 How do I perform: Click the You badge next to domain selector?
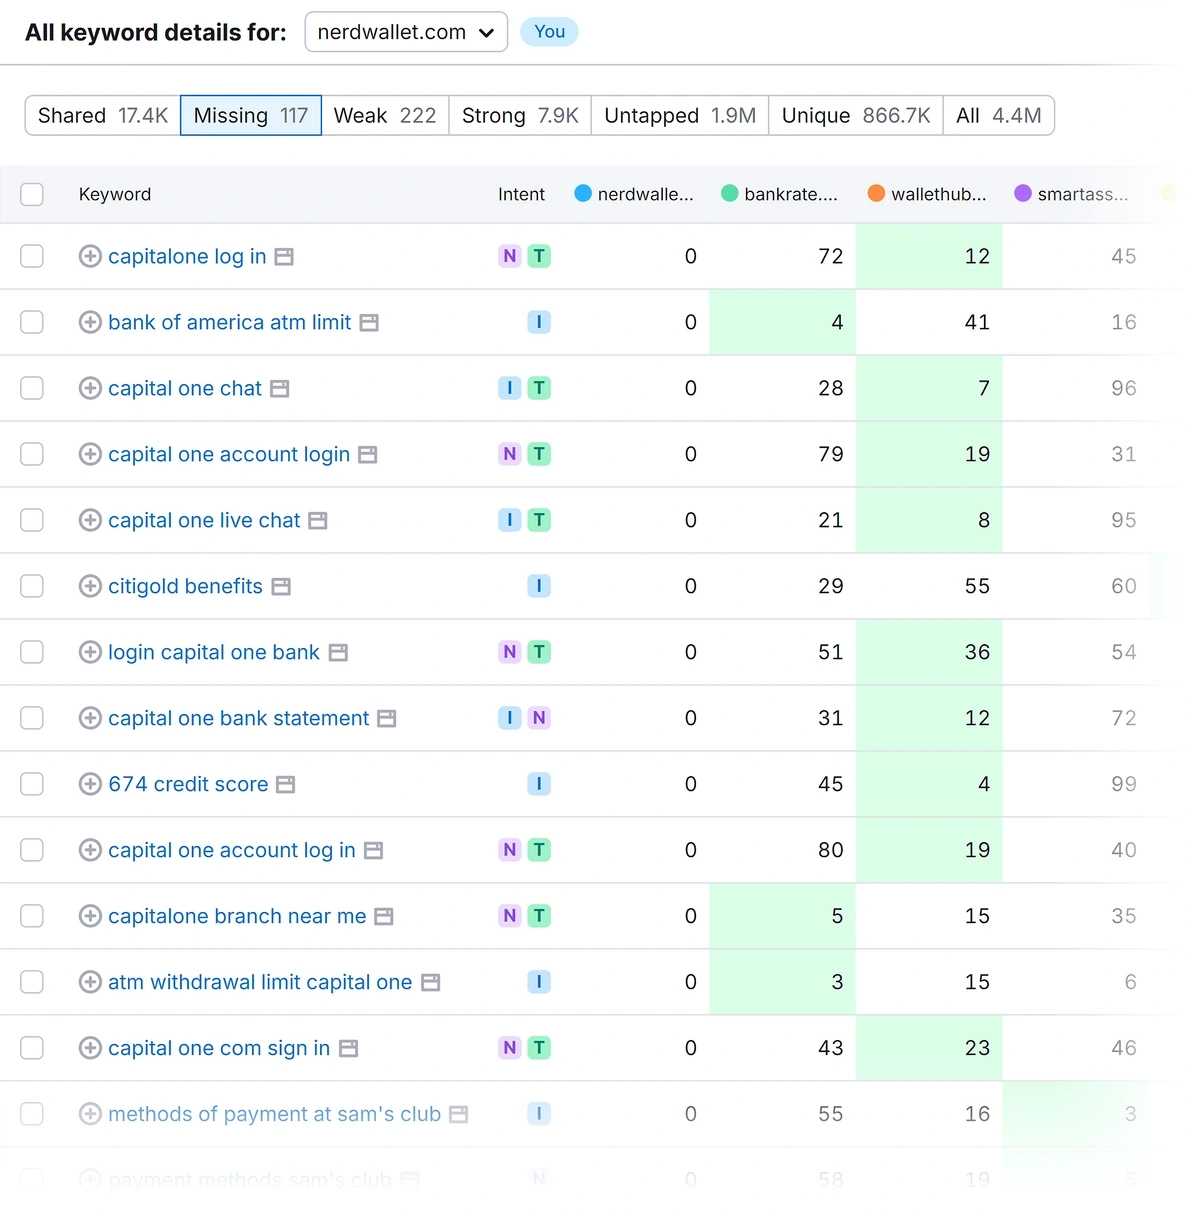tap(549, 32)
